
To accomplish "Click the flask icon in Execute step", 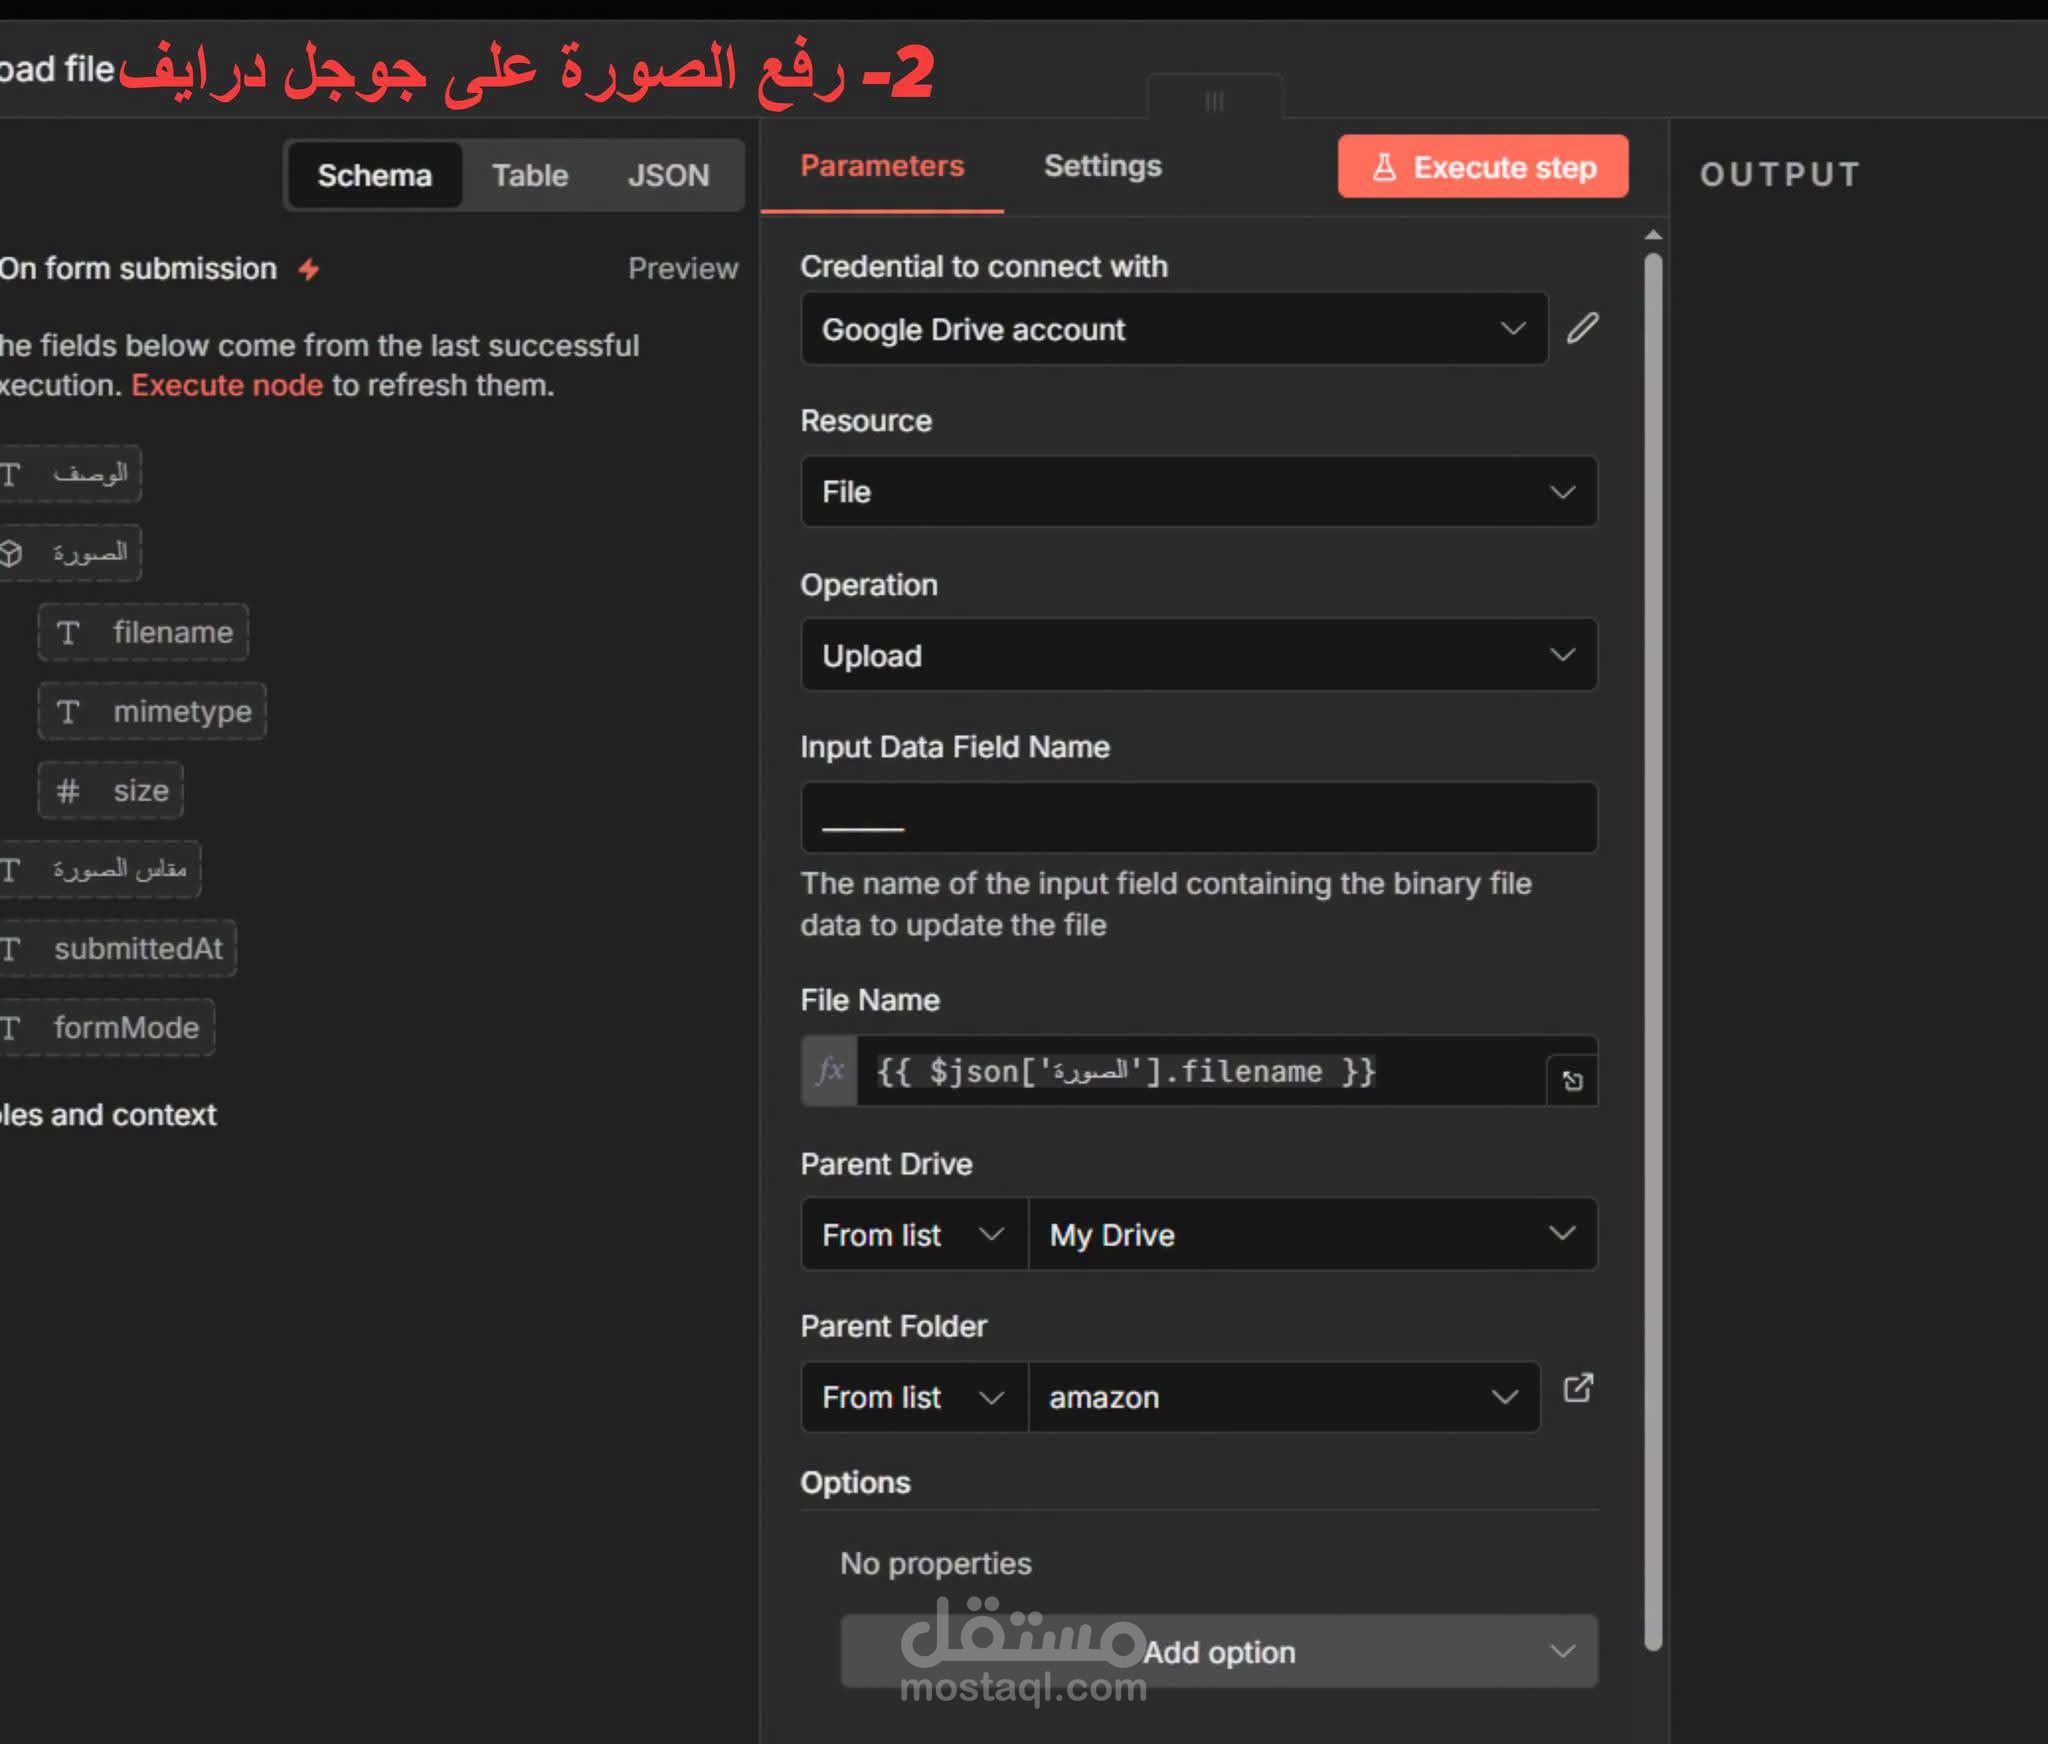I will click(x=1384, y=167).
